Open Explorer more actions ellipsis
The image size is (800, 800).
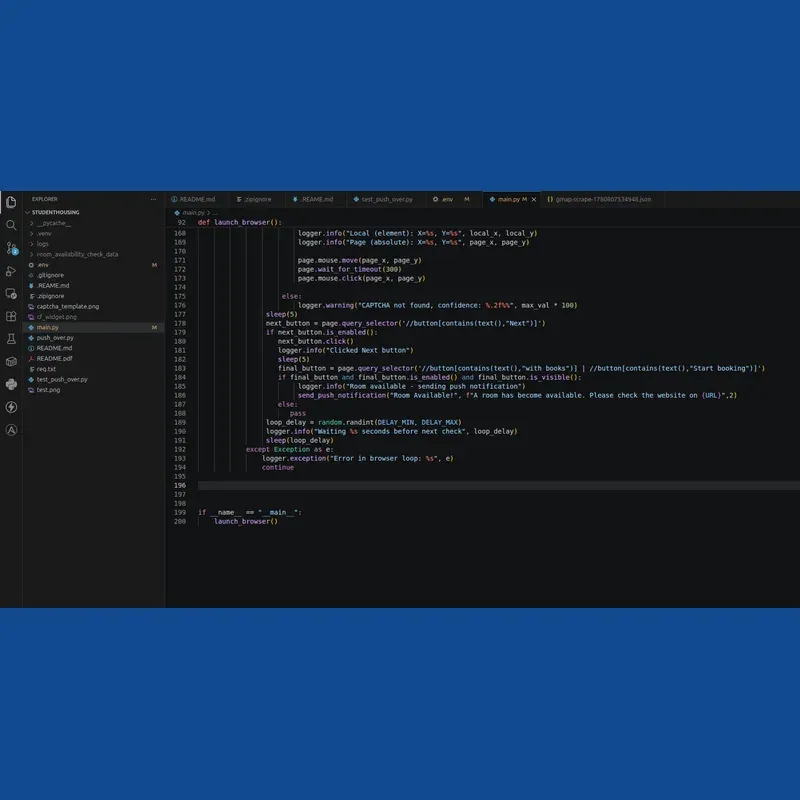[154, 199]
